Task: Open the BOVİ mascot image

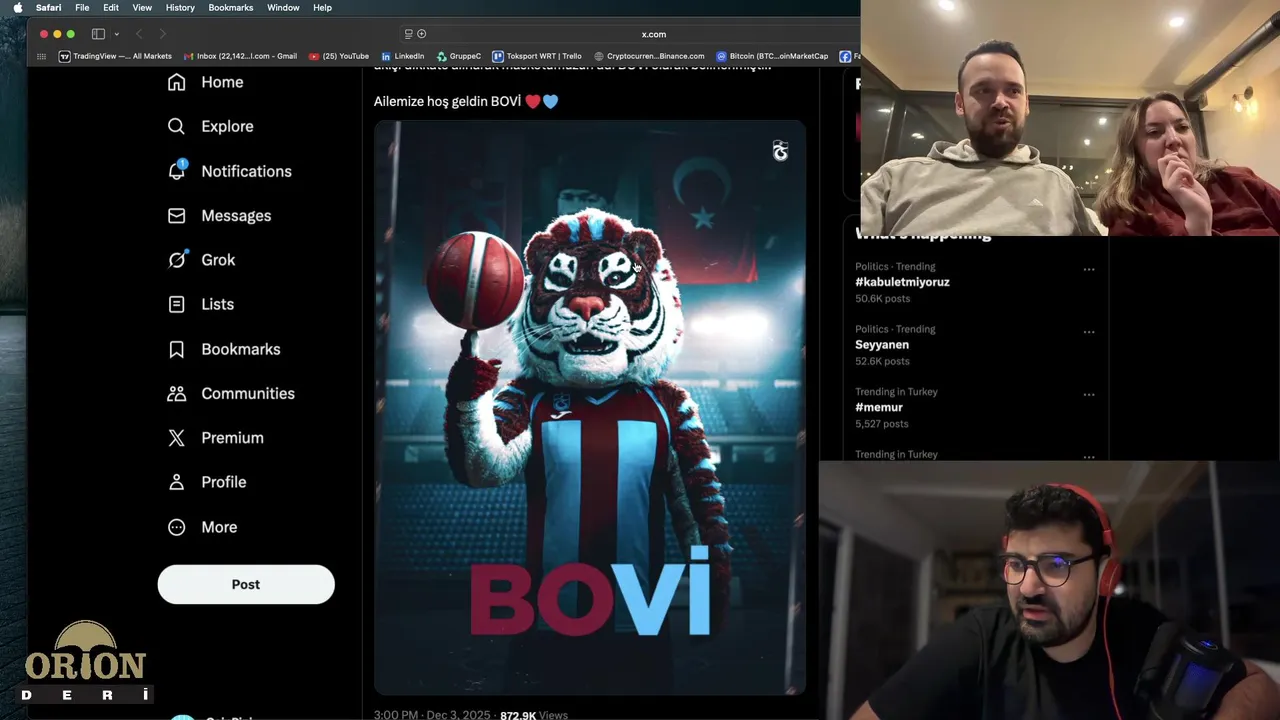Action: (589, 407)
